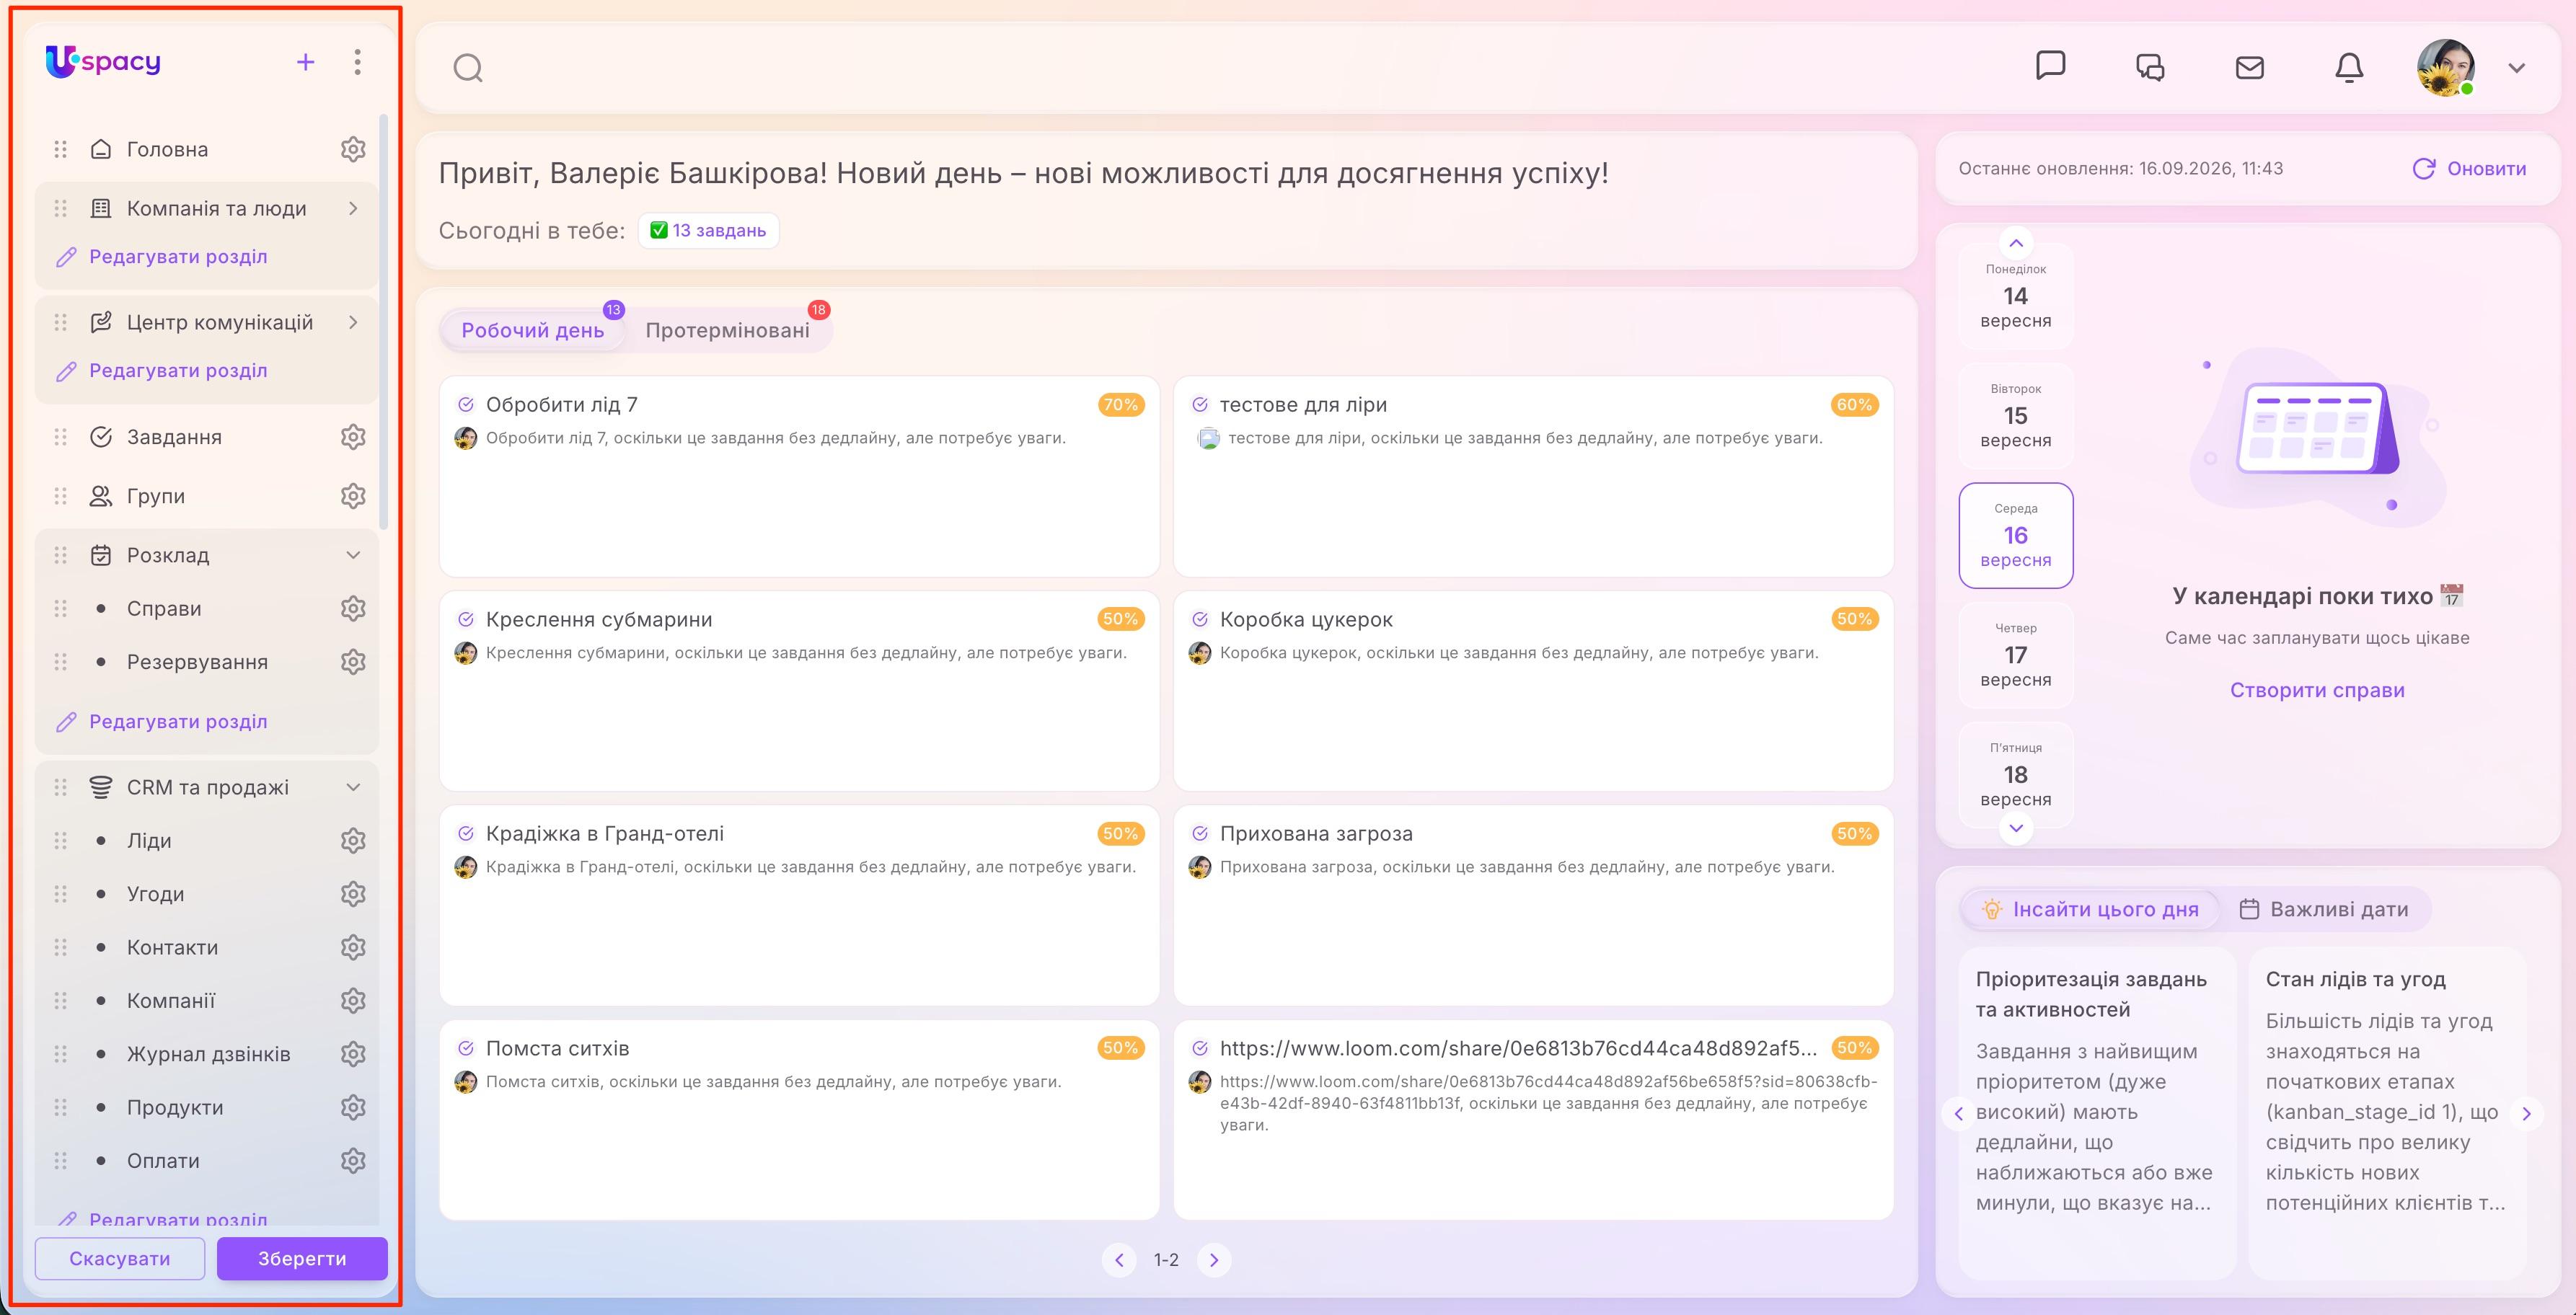The width and height of the screenshot is (2576, 1315).
Task: Click Редагувати розділ under Розклад
Action: coord(162,721)
